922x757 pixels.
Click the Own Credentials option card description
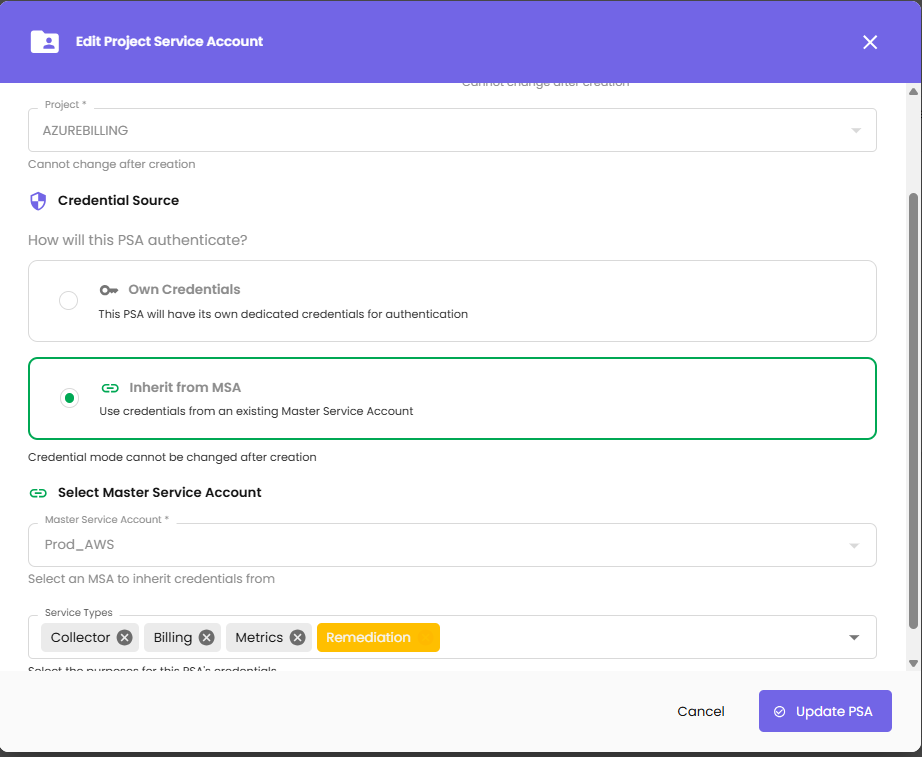click(283, 314)
